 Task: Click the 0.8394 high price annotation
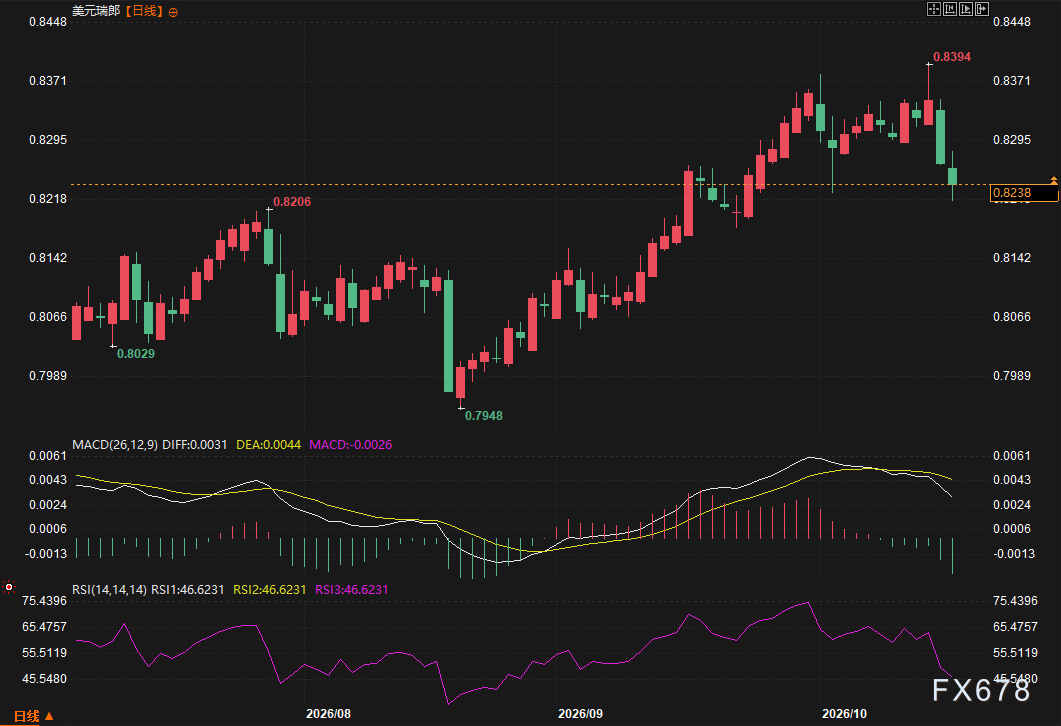pos(952,57)
